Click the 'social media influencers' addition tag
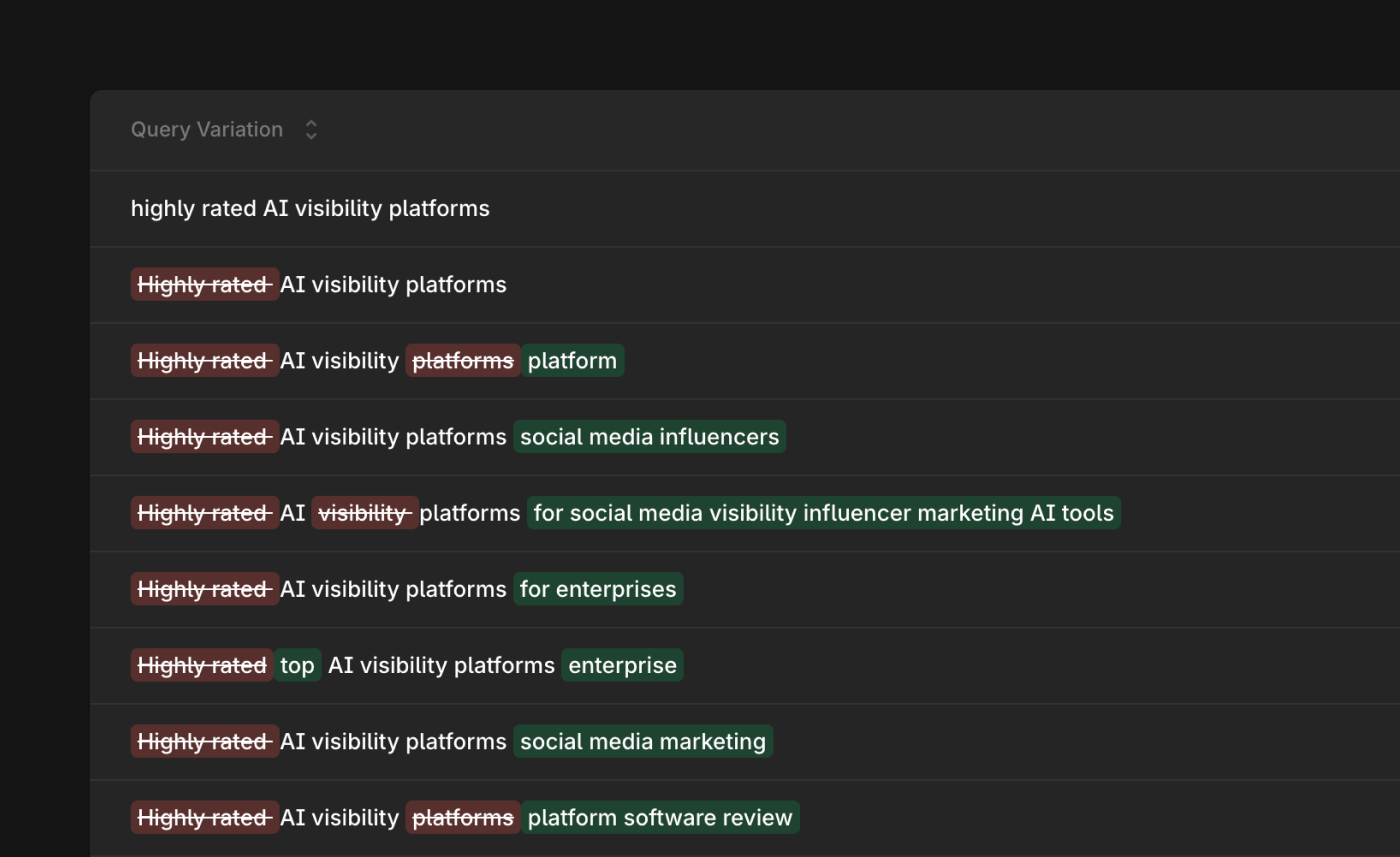Viewport: 1400px width, 857px height. pos(649,436)
